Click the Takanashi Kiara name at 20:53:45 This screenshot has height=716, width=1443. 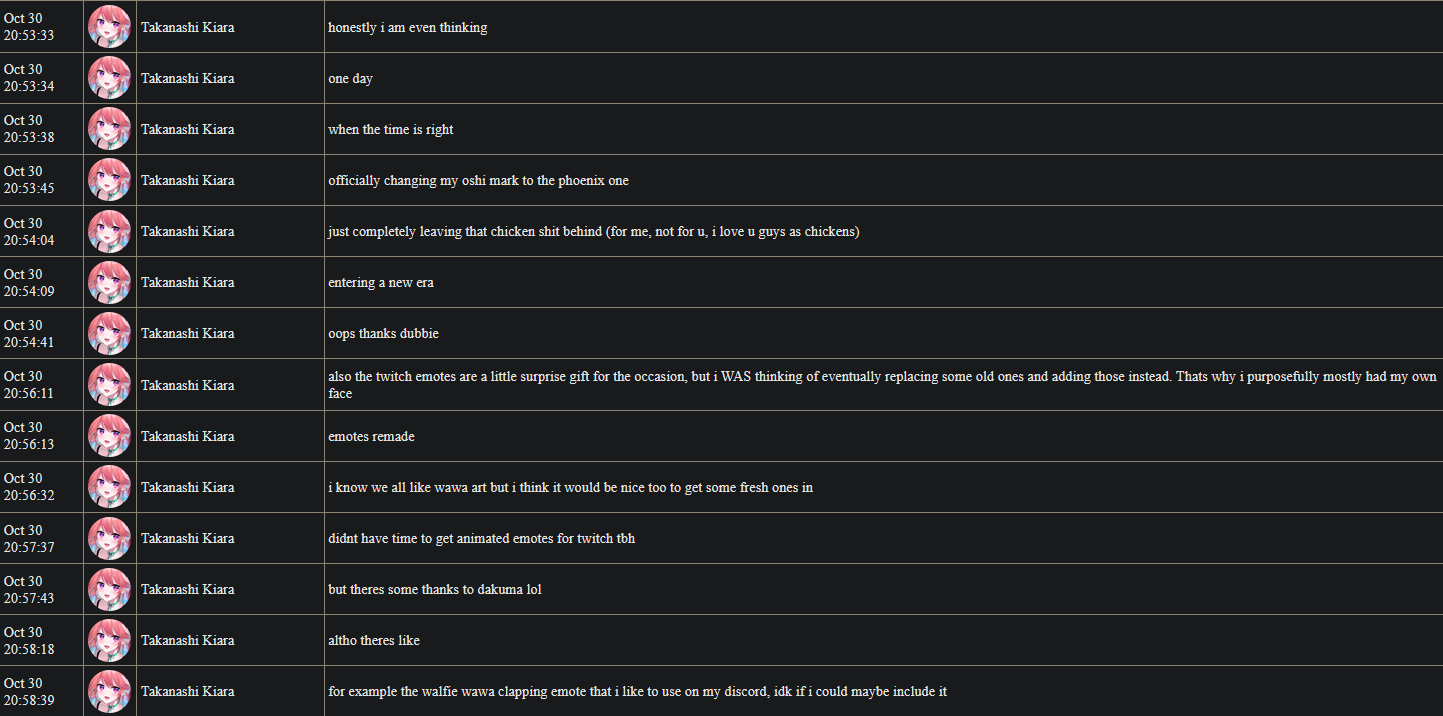point(187,180)
